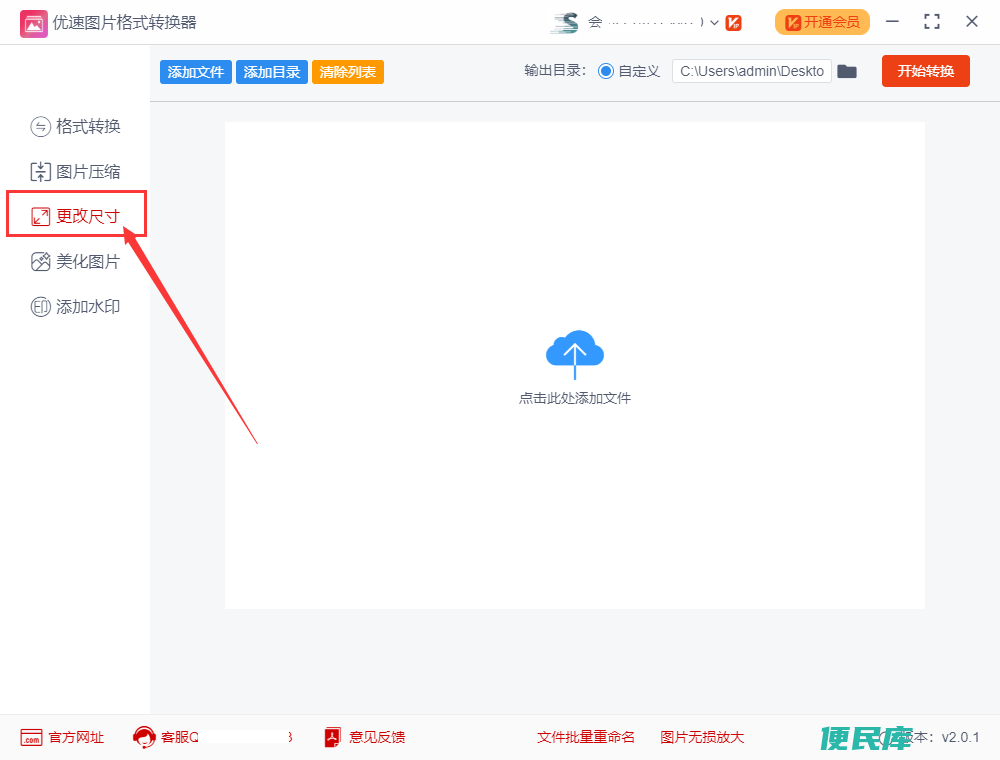
Task: Click the user avatar icon
Action: (565, 23)
